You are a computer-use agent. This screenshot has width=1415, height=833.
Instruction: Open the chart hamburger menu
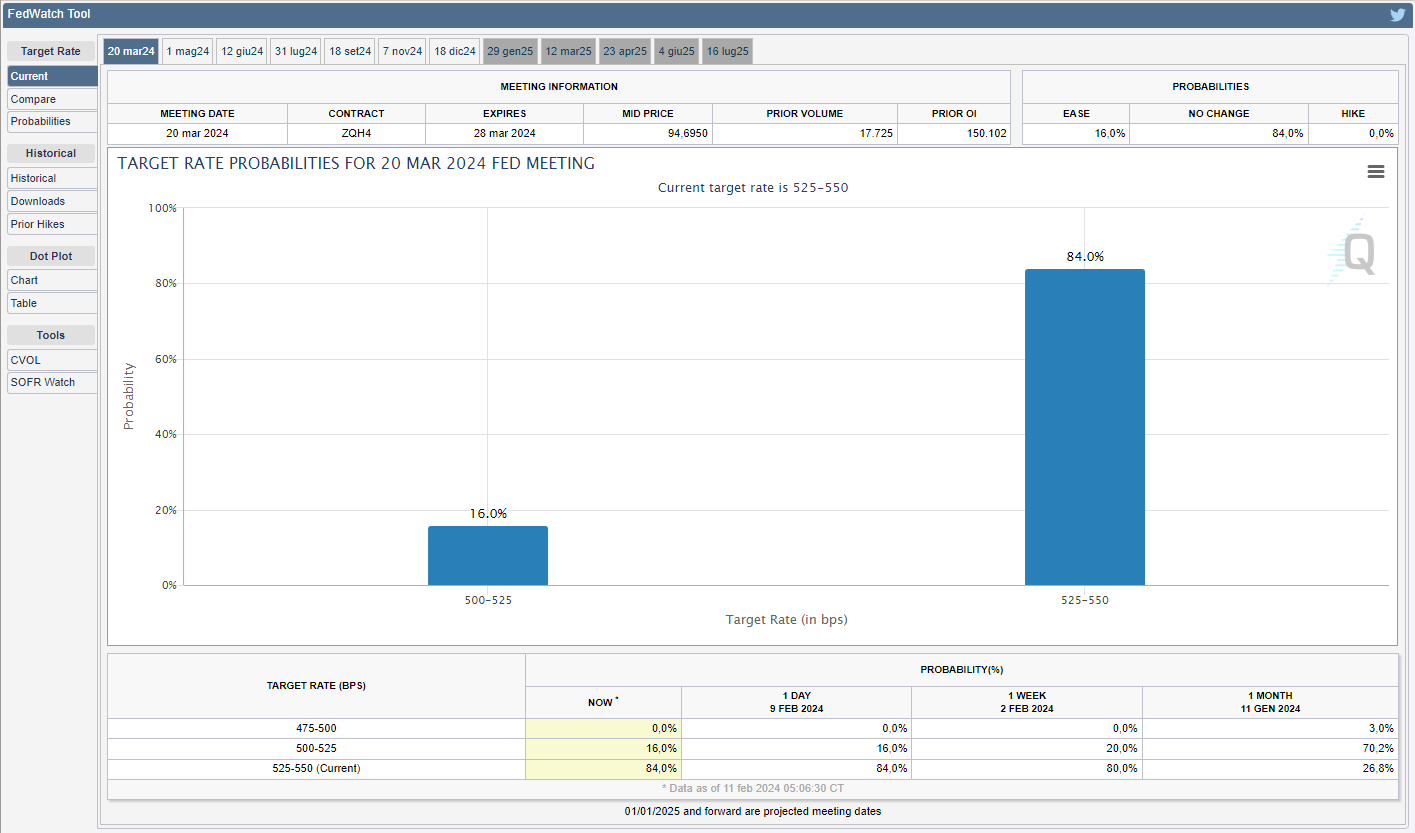(x=1375, y=172)
